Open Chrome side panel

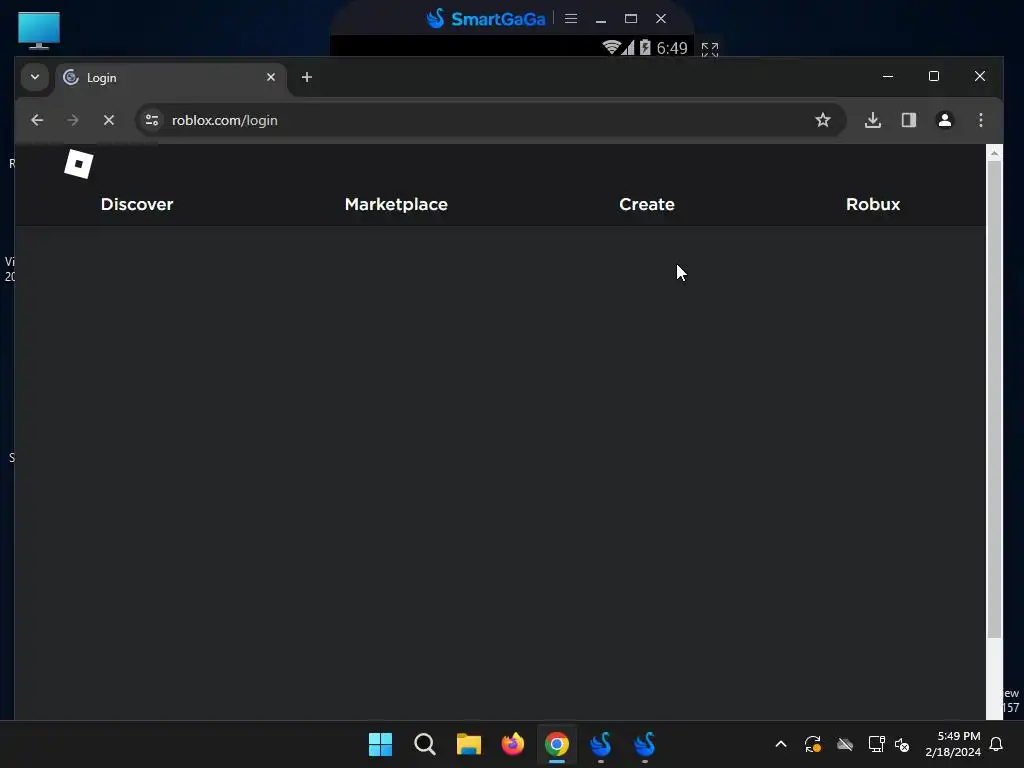point(909,120)
